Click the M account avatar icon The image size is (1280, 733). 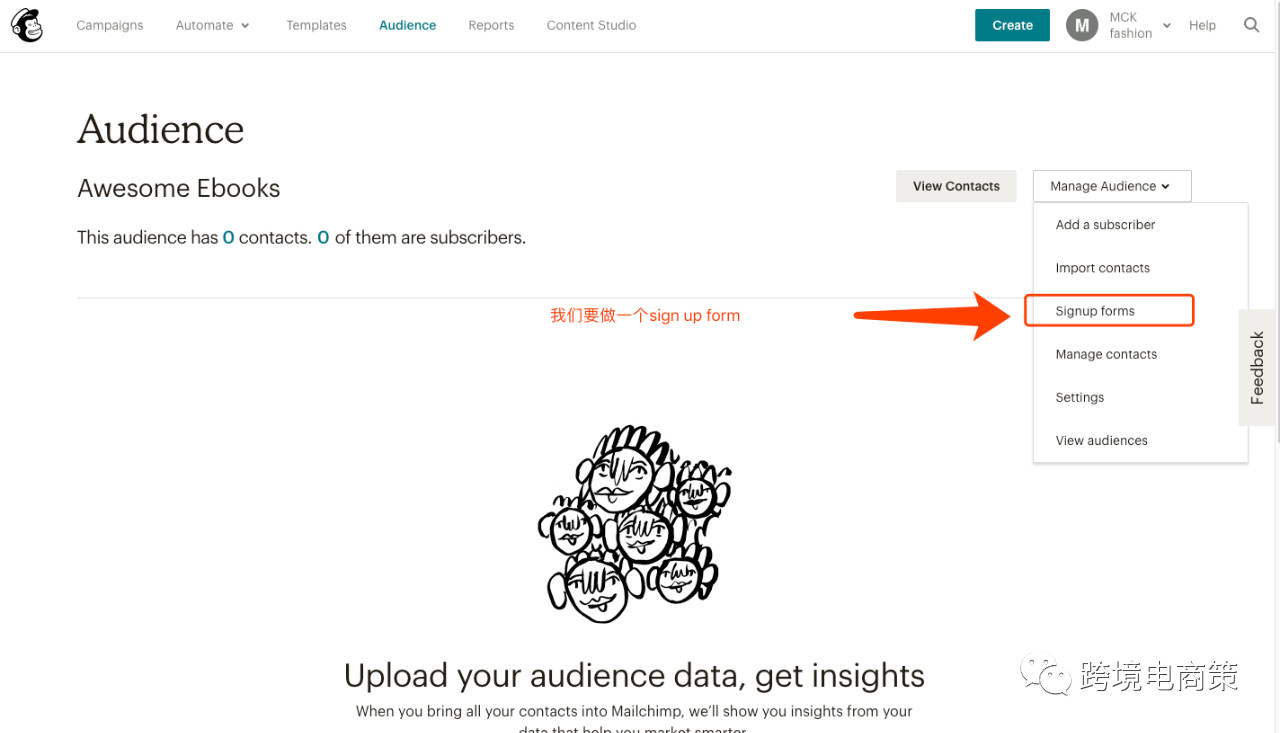pyautogui.click(x=1082, y=25)
